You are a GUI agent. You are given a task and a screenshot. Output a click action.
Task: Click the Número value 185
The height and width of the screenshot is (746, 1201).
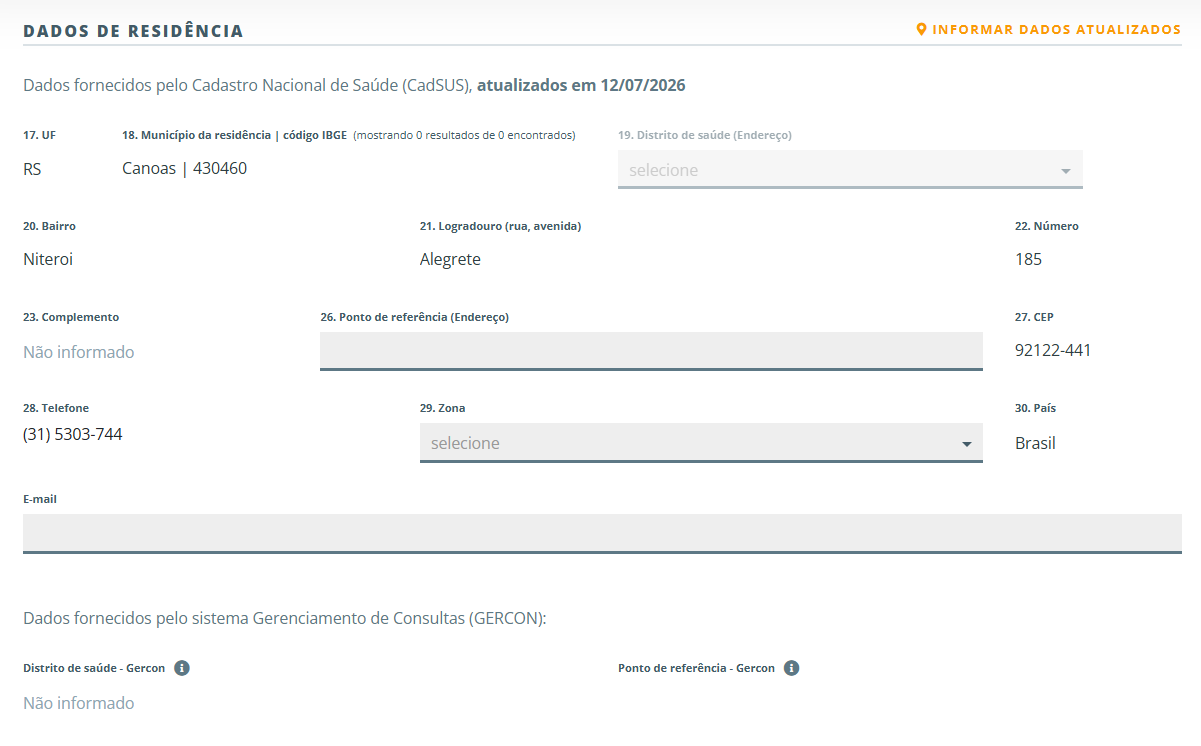coord(1028,260)
